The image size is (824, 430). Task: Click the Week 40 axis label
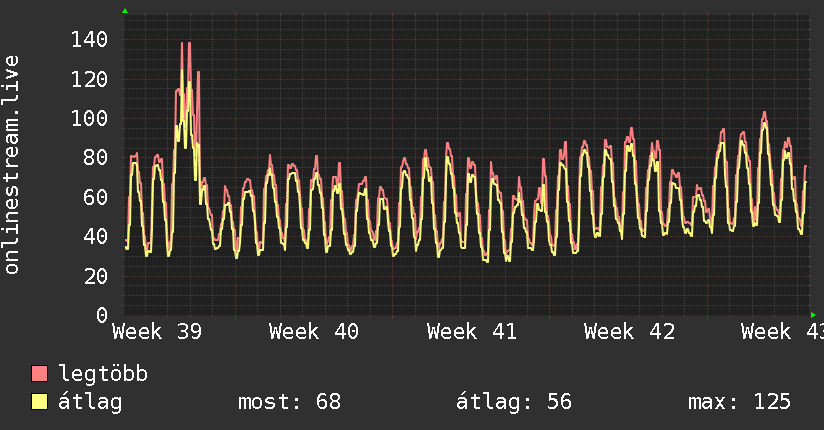(x=314, y=332)
